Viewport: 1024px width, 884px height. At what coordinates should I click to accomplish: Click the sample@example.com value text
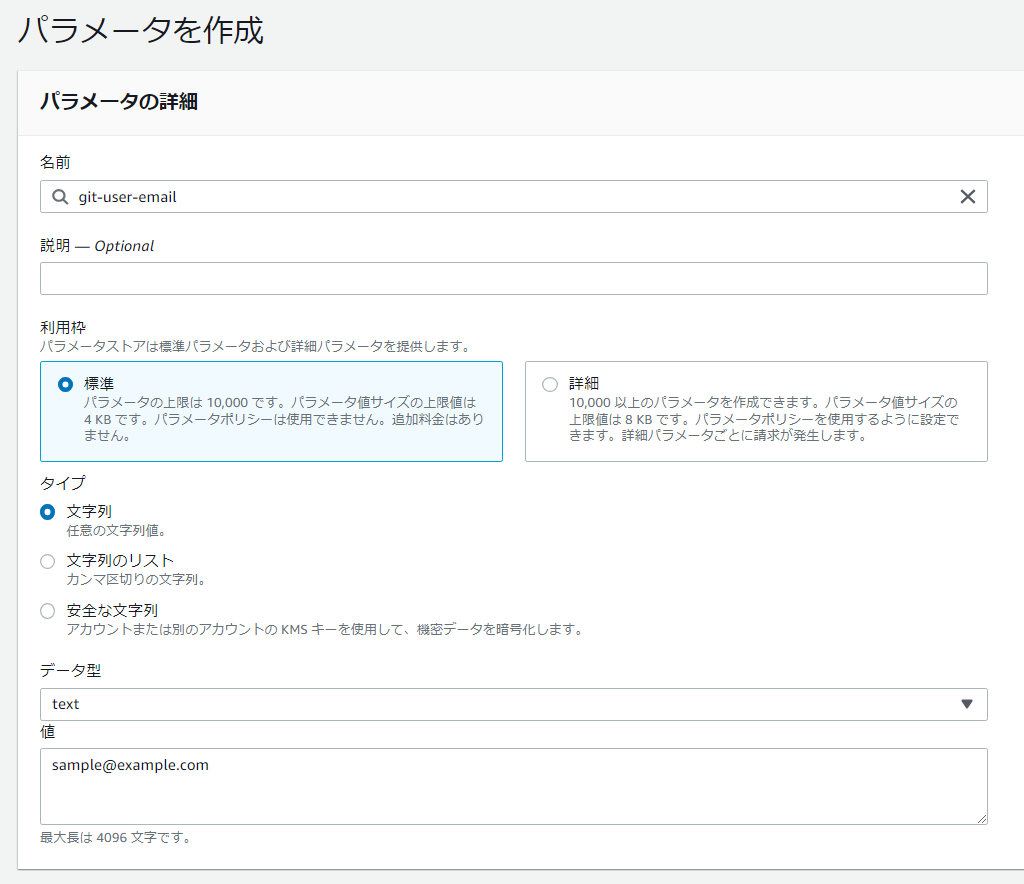coord(126,764)
